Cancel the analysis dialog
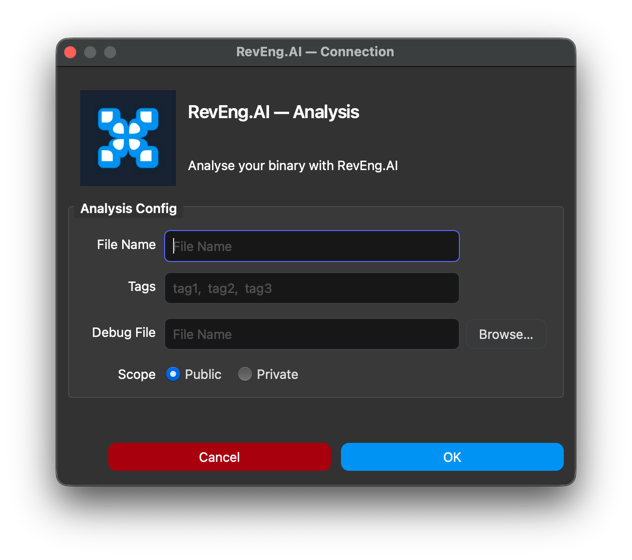Viewport: 632px width, 560px height. point(219,457)
